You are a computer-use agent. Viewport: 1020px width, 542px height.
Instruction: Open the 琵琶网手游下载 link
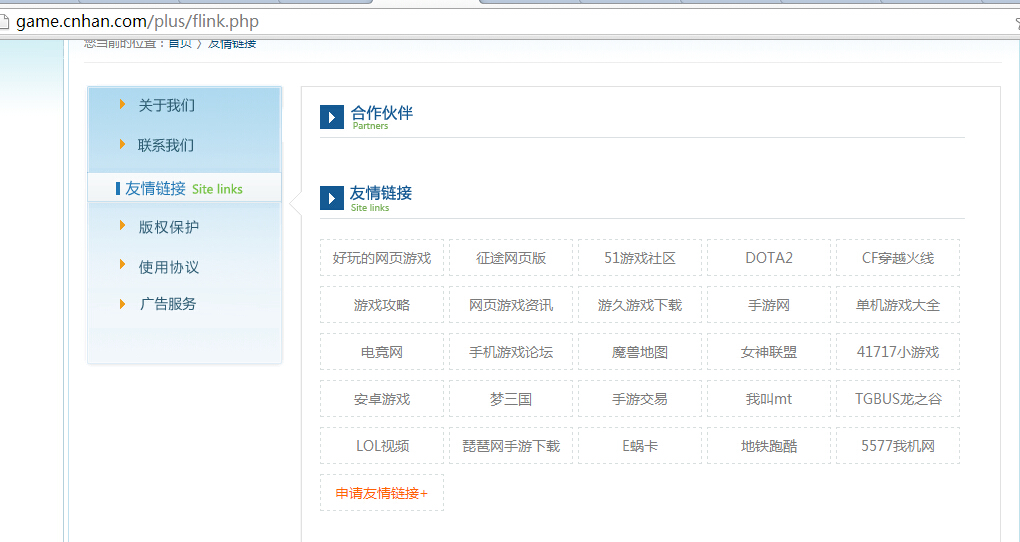pyautogui.click(x=511, y=446)
